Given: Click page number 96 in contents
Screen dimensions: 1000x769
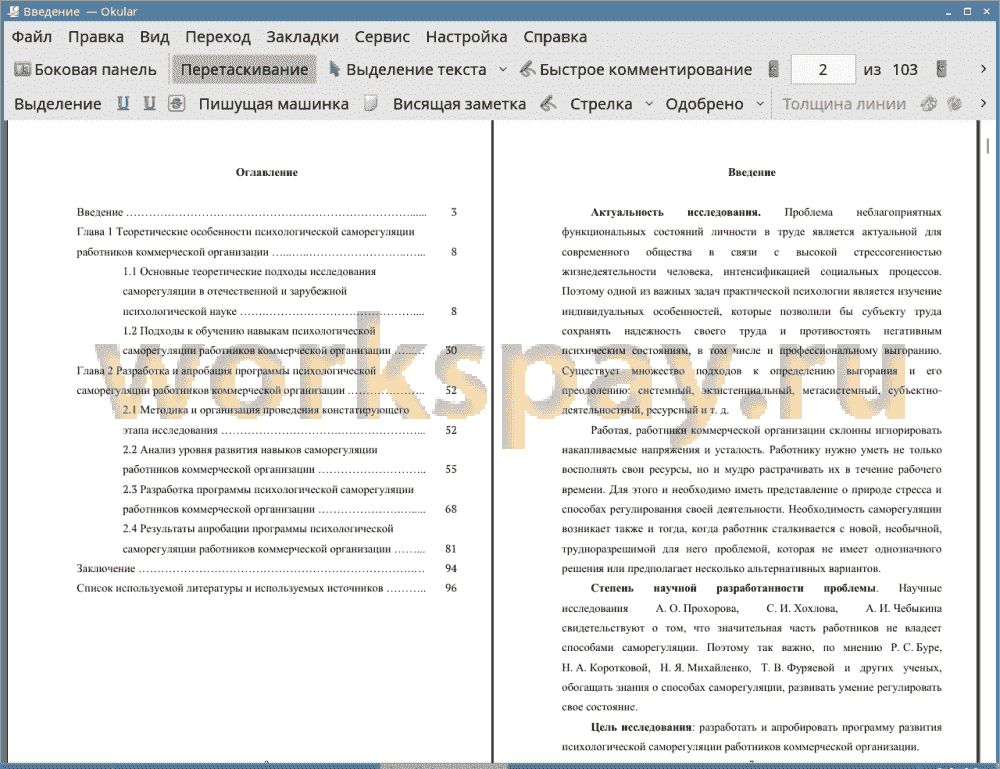Looking at the screenshot, I should point(451,588).
